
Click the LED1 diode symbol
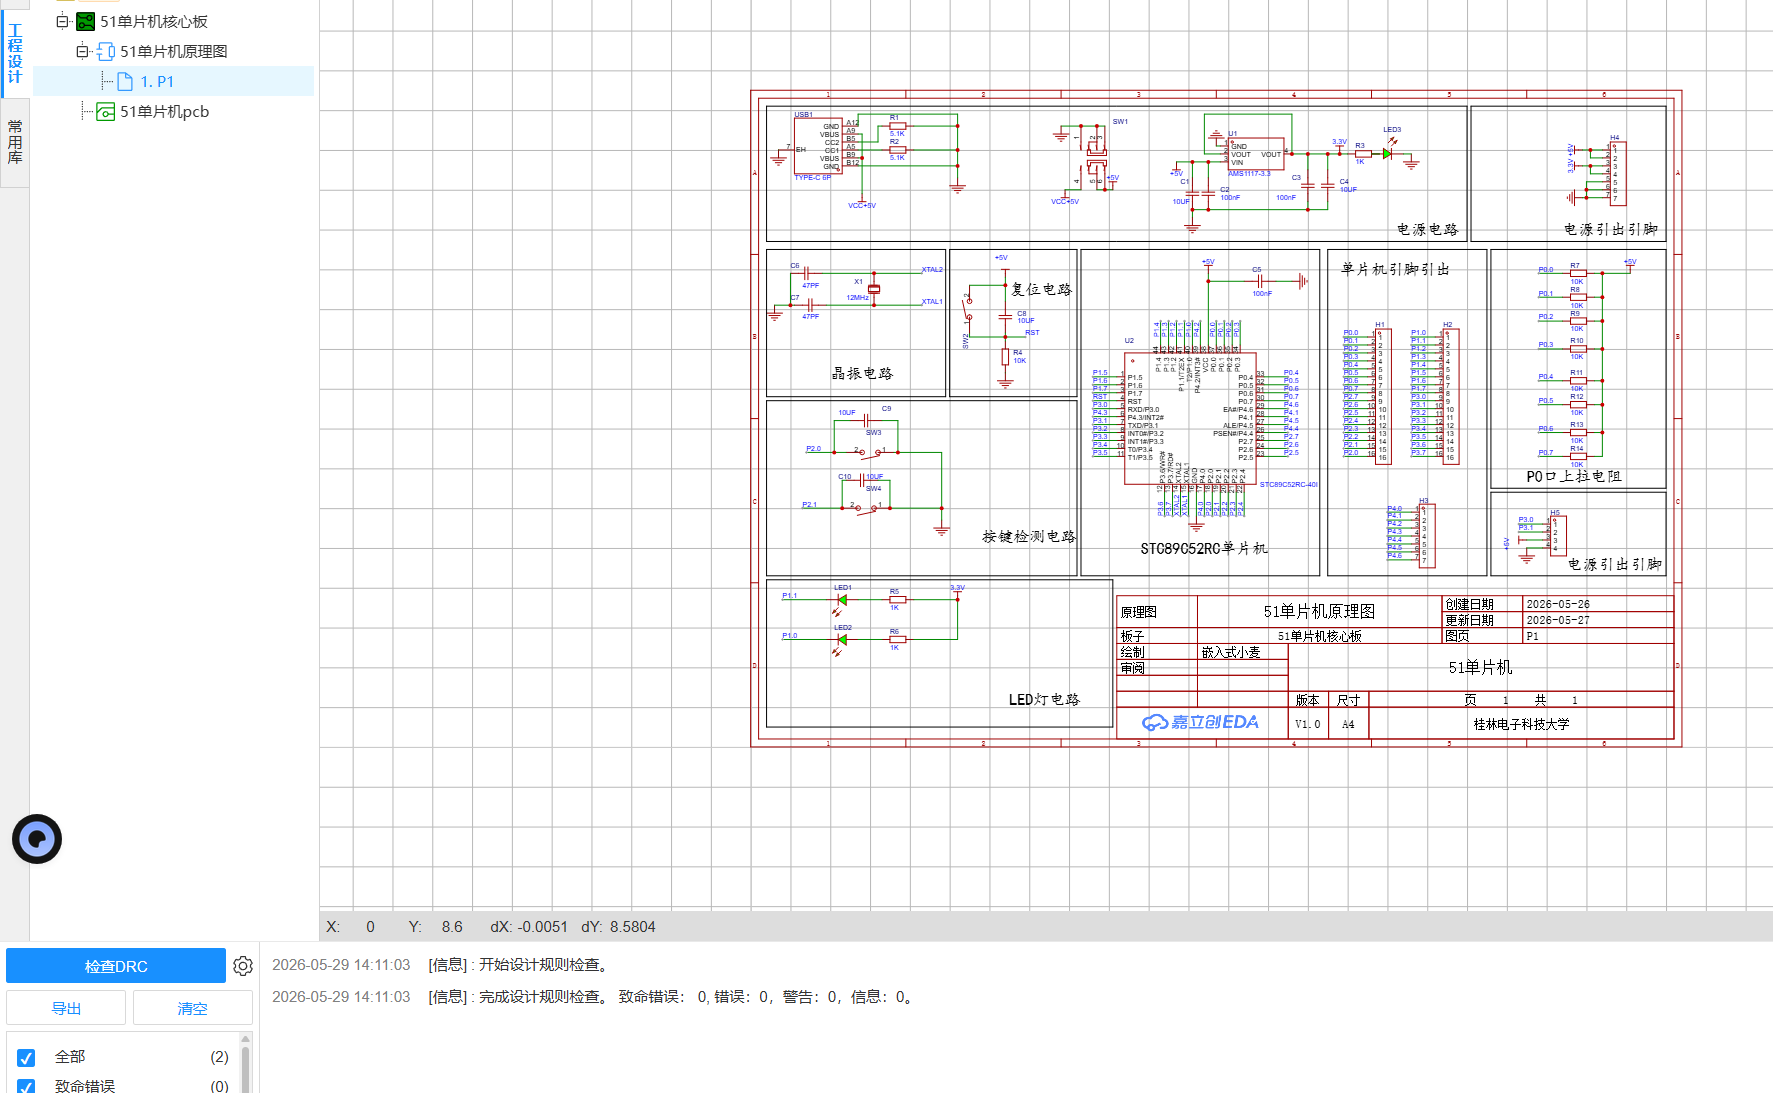(842, 600)
